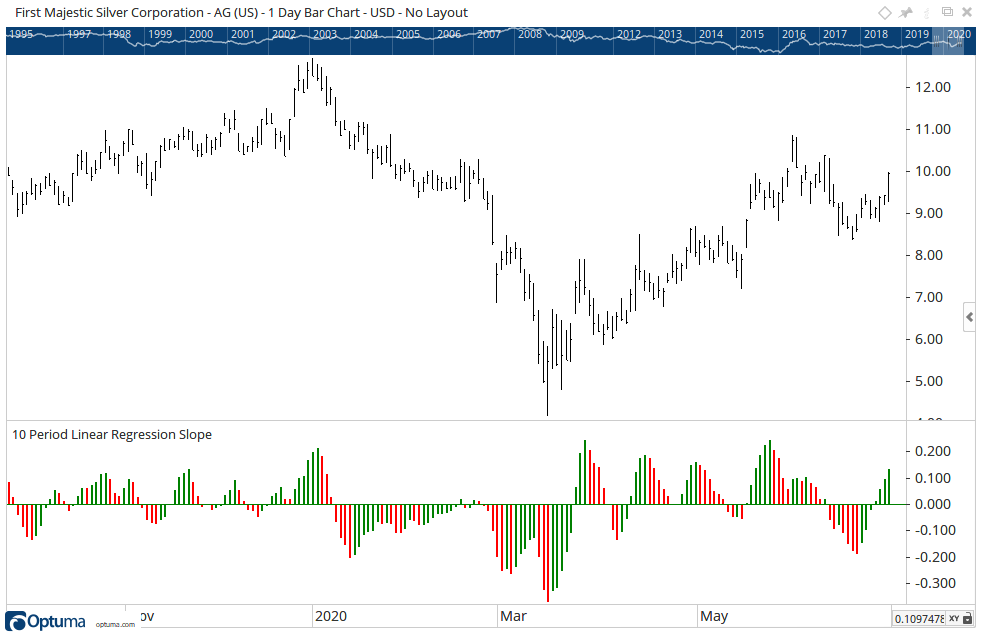This screenshot has height=635, width=982.
Task: Toggle the padlock icon beside XY
Action: click(x=968, y=618)
